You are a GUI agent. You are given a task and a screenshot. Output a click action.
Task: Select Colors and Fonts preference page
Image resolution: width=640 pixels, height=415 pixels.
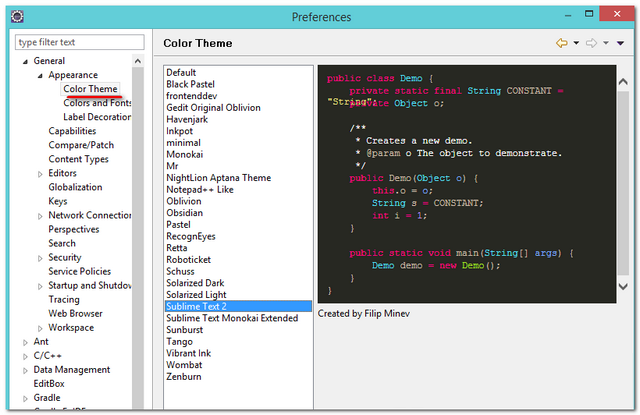point(97,103)
